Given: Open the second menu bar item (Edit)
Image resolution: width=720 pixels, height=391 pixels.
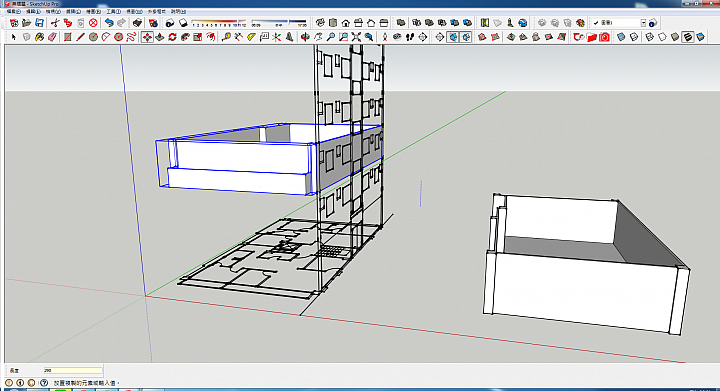Looking at the screenshot, I should pyautogui.click(x=33, y=11).
